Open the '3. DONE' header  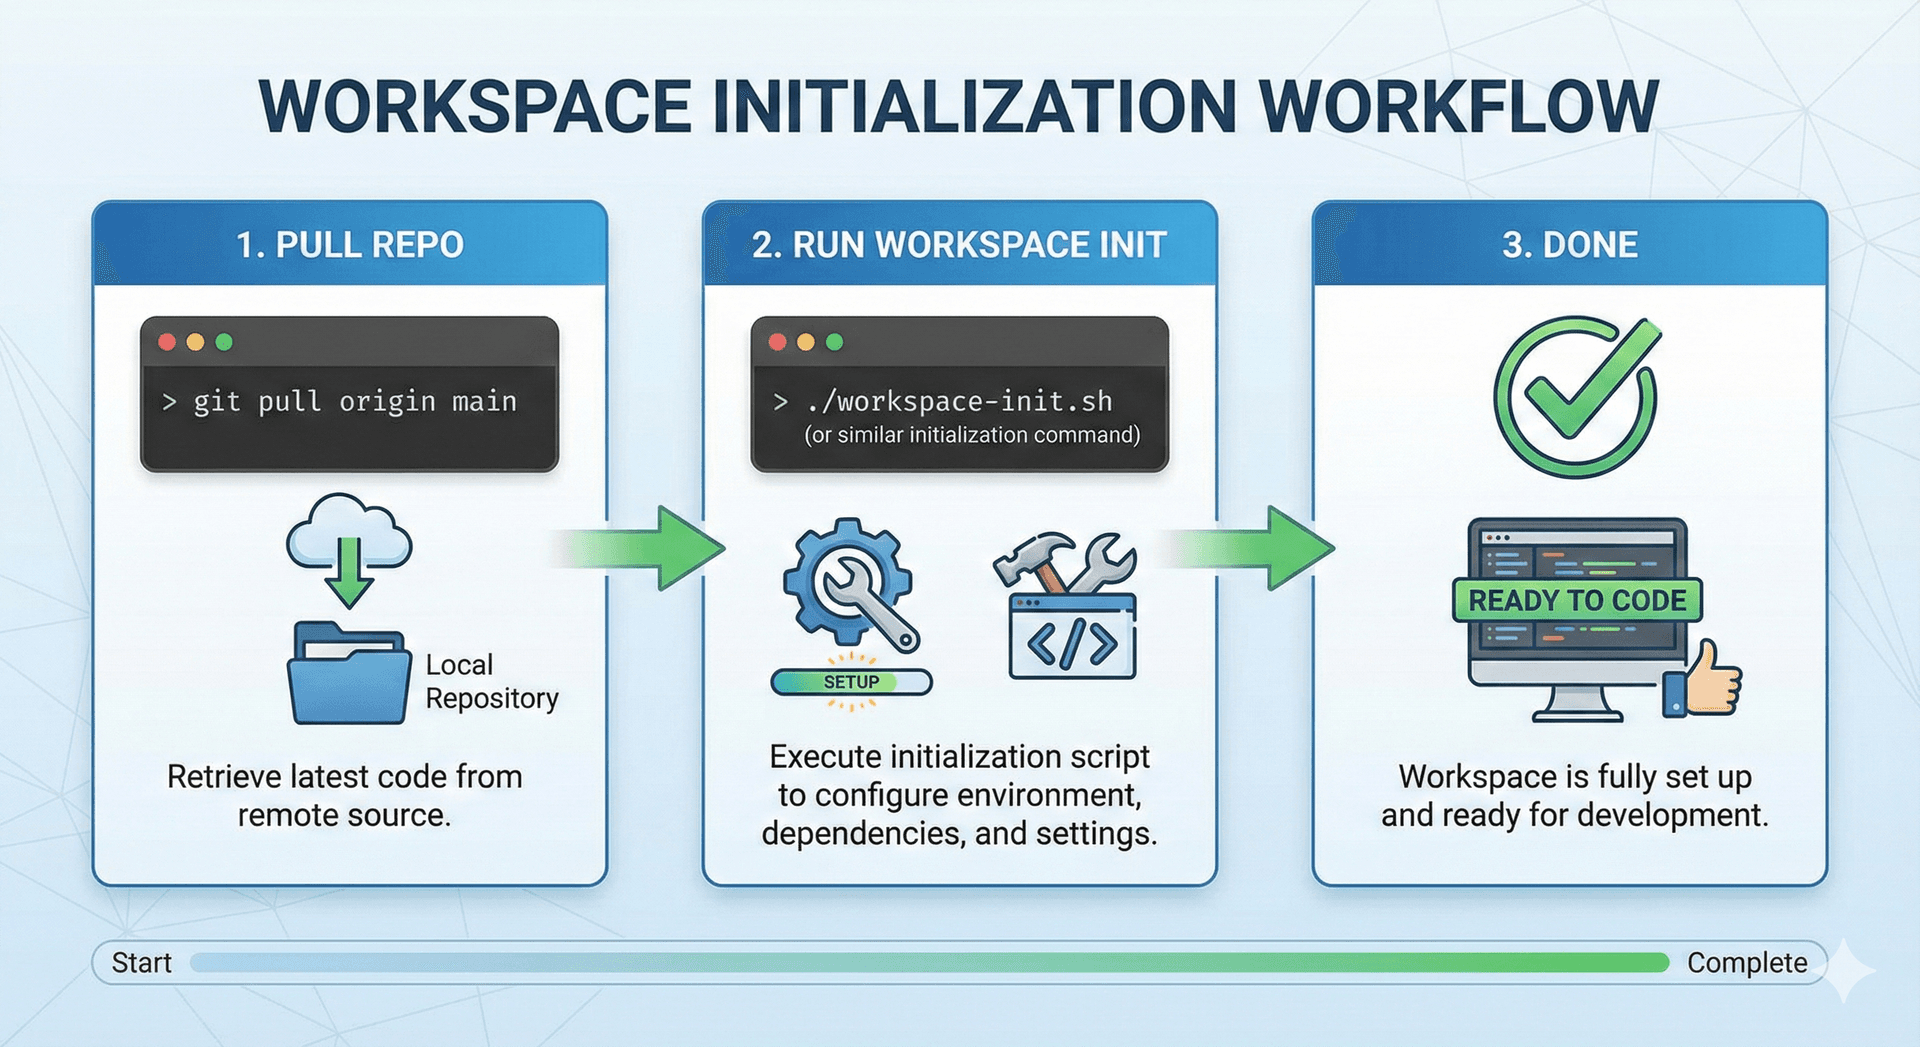1569,245
